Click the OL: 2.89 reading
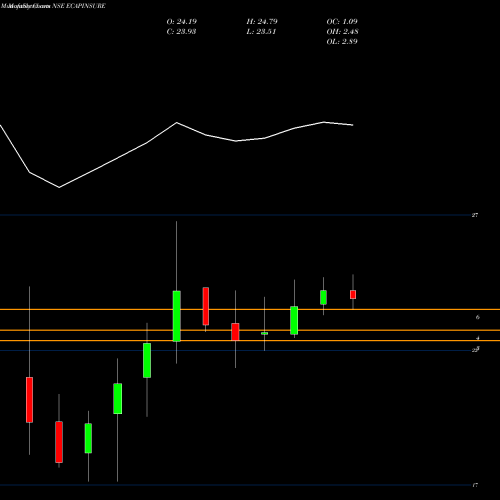Image resolution: width=500 pixels, height=500 pixels. click(342, 42)
